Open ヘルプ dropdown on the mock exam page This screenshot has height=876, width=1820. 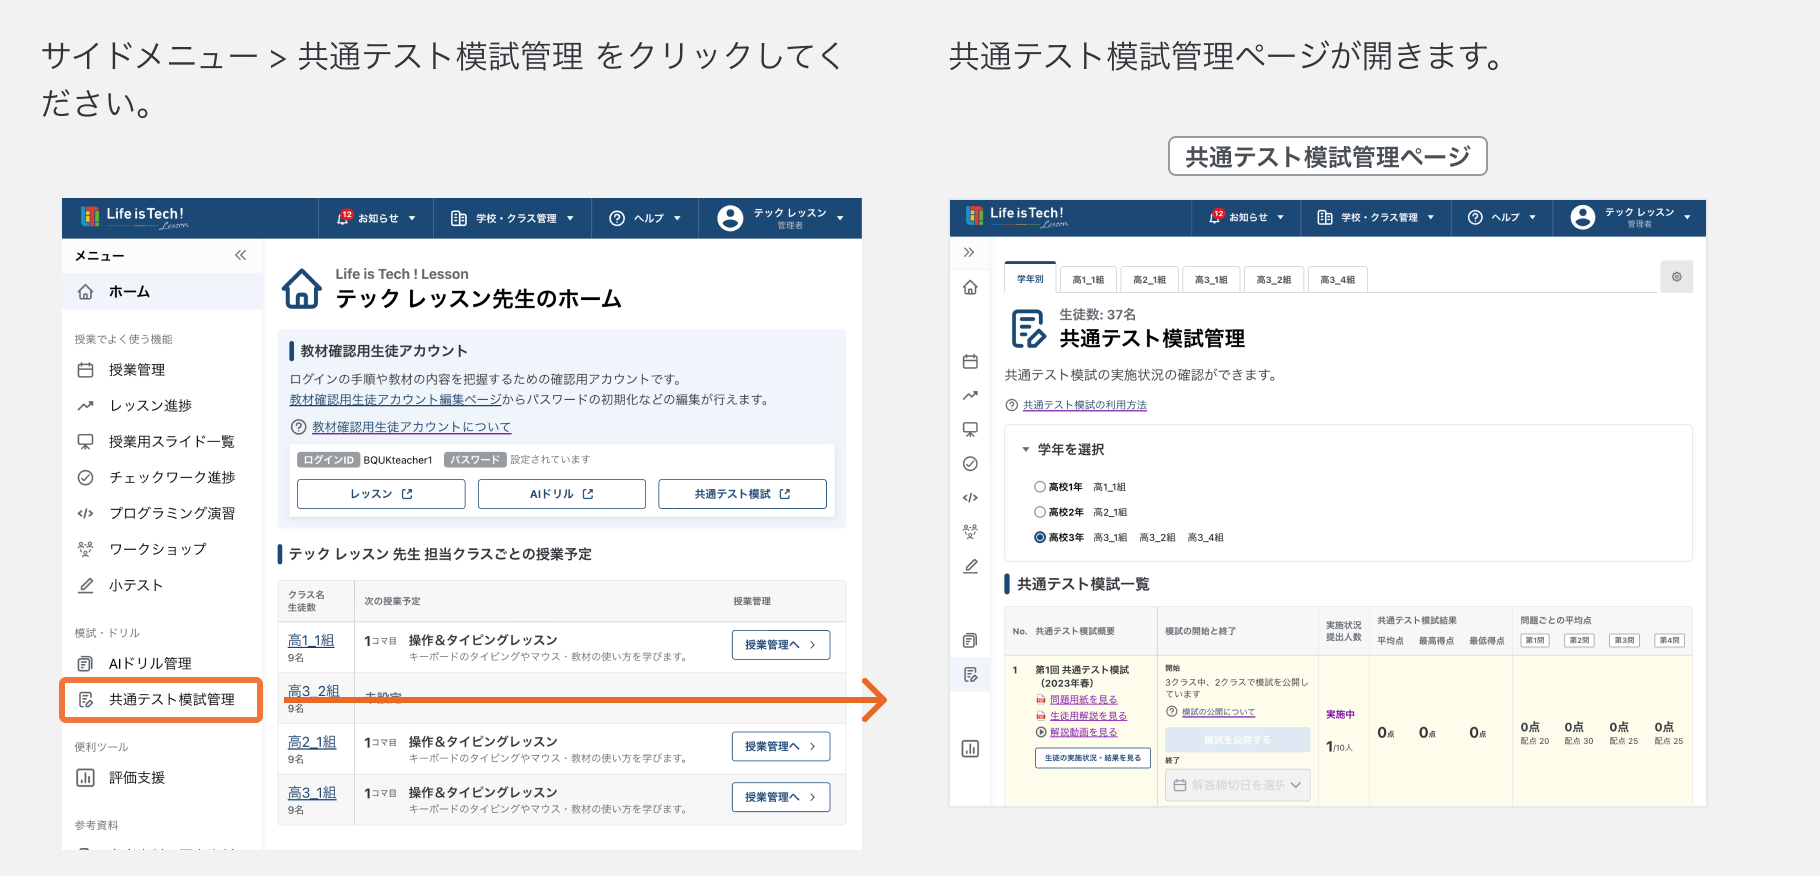(x=1502, y=217)
